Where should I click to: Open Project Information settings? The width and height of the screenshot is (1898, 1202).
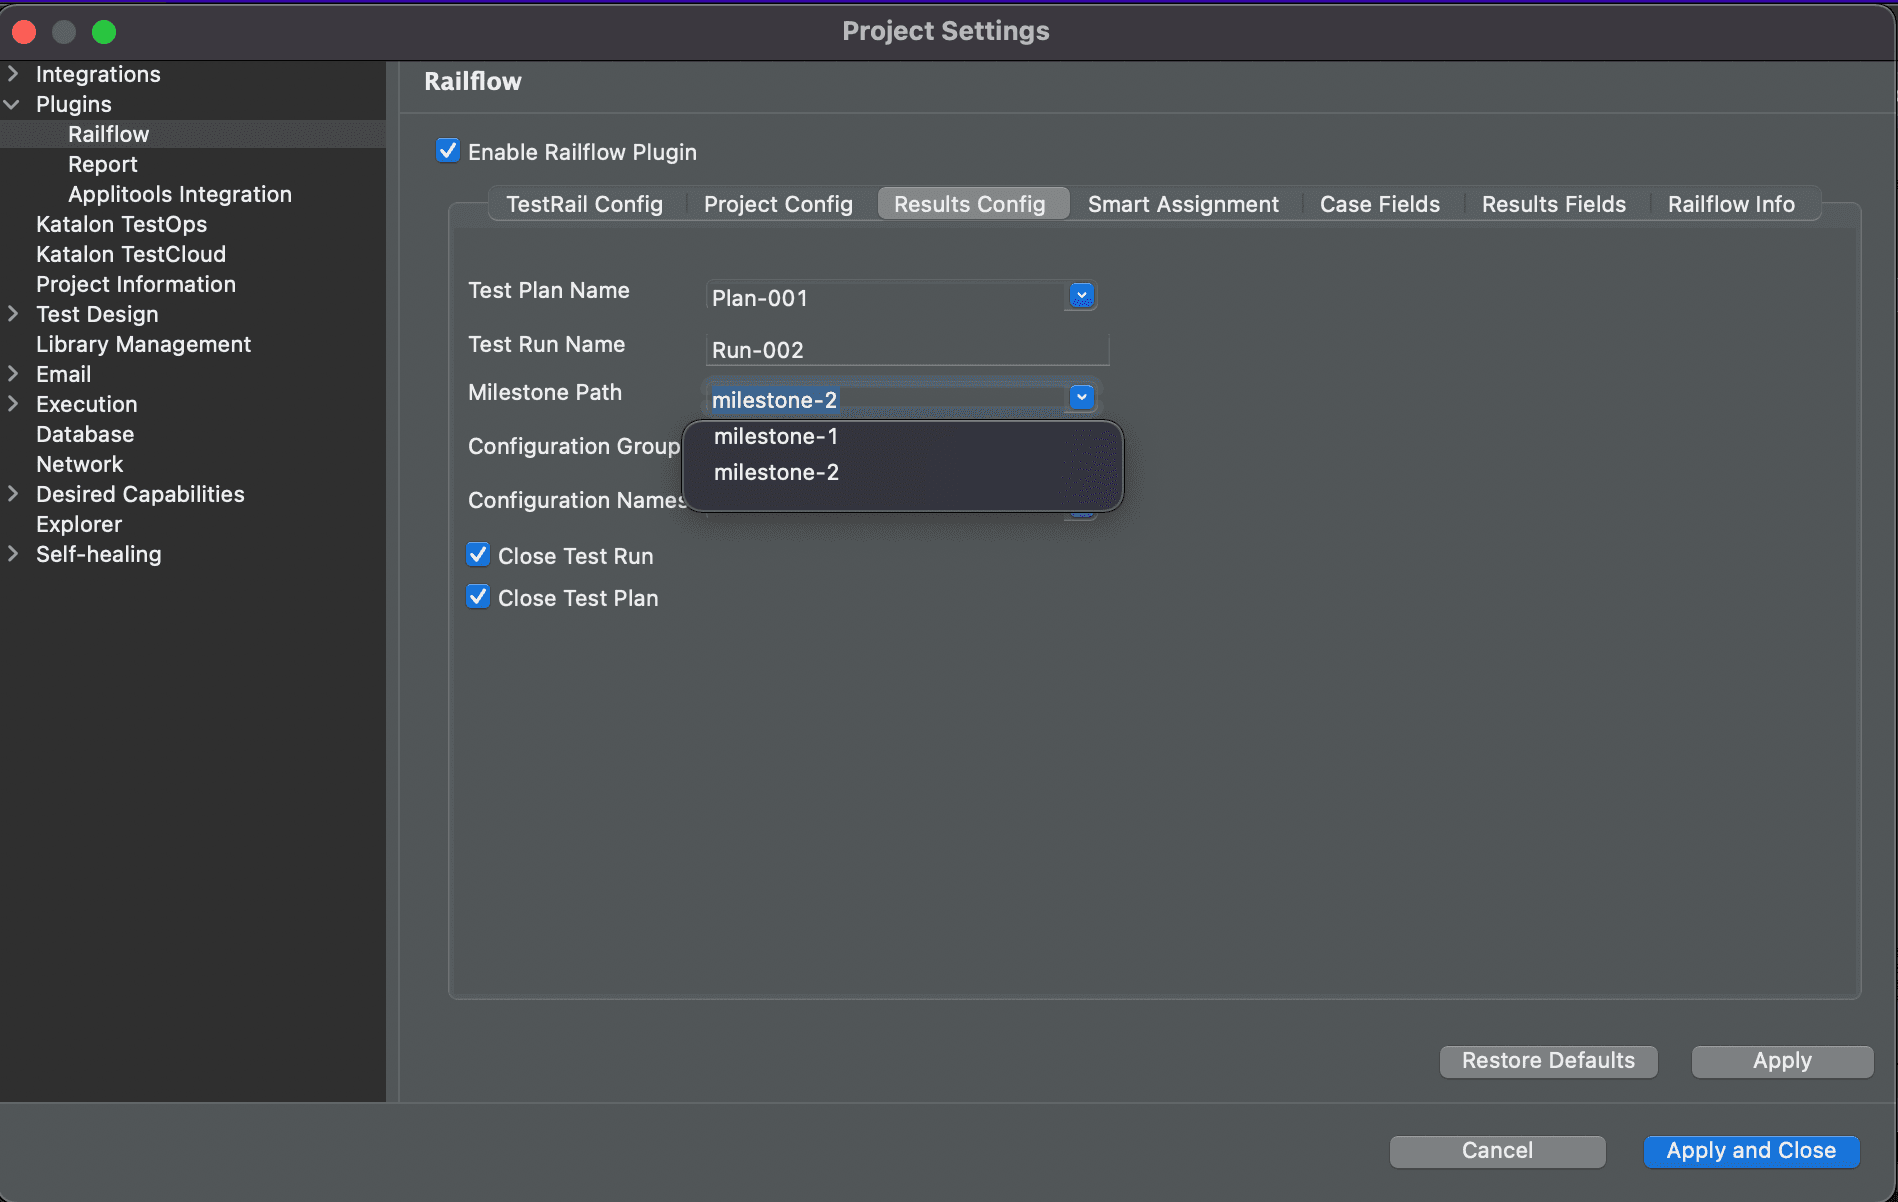tap(136, 284)
